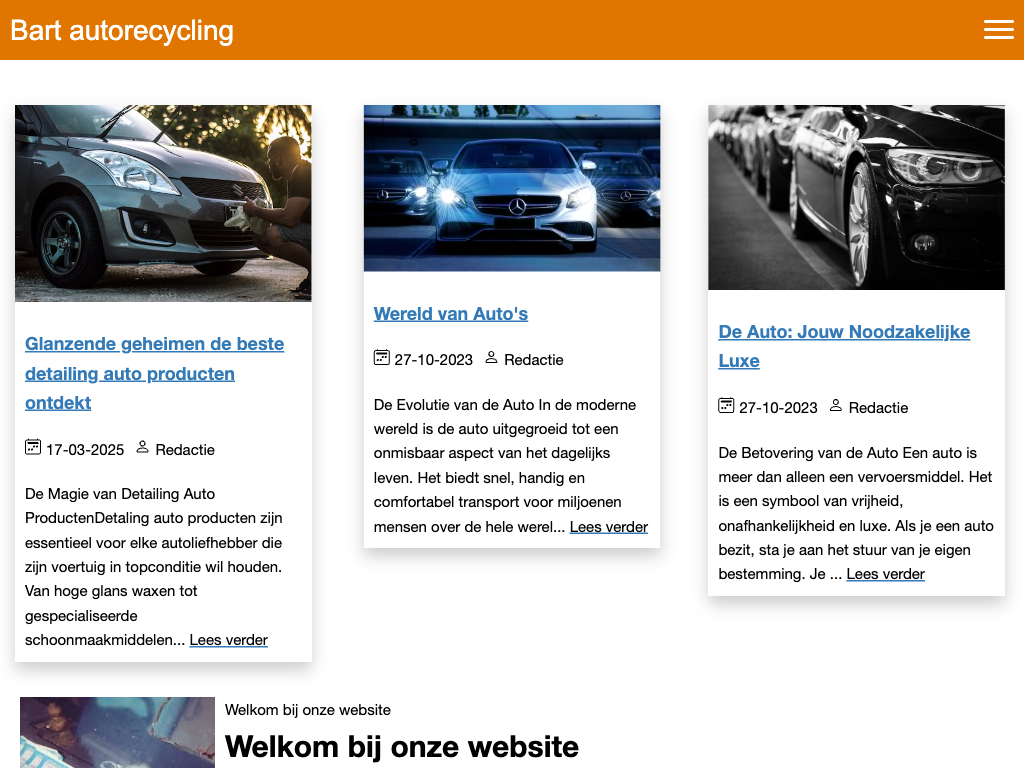This screenshot has height=768, width=1024.
Task: Open the car detailing article thumbnail
Action: pos(163,203)
